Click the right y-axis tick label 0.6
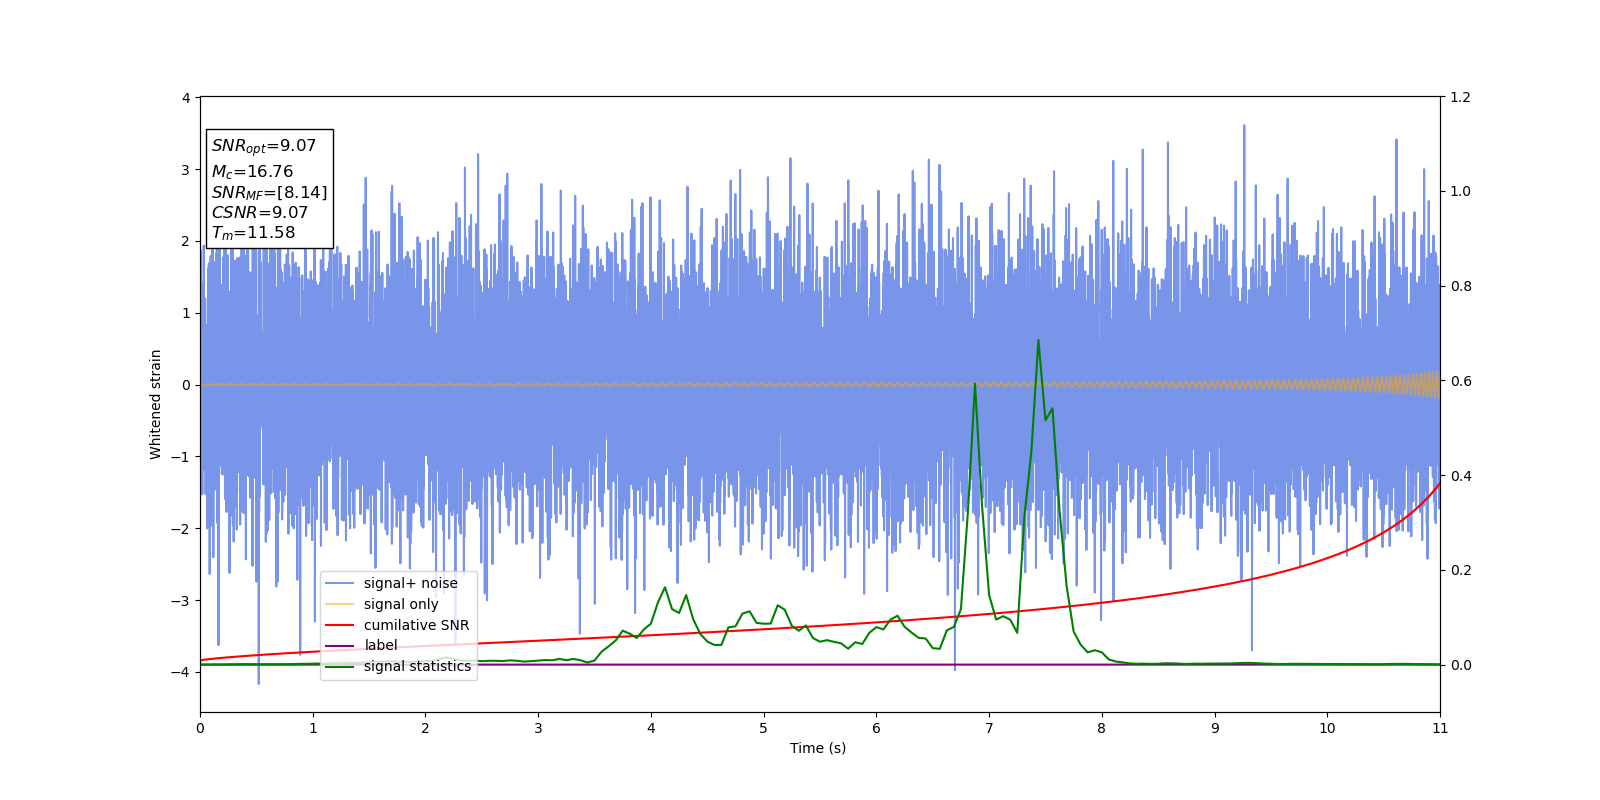The height and width of the screenshot is (800, 1600). click(x=1461, y=381)
